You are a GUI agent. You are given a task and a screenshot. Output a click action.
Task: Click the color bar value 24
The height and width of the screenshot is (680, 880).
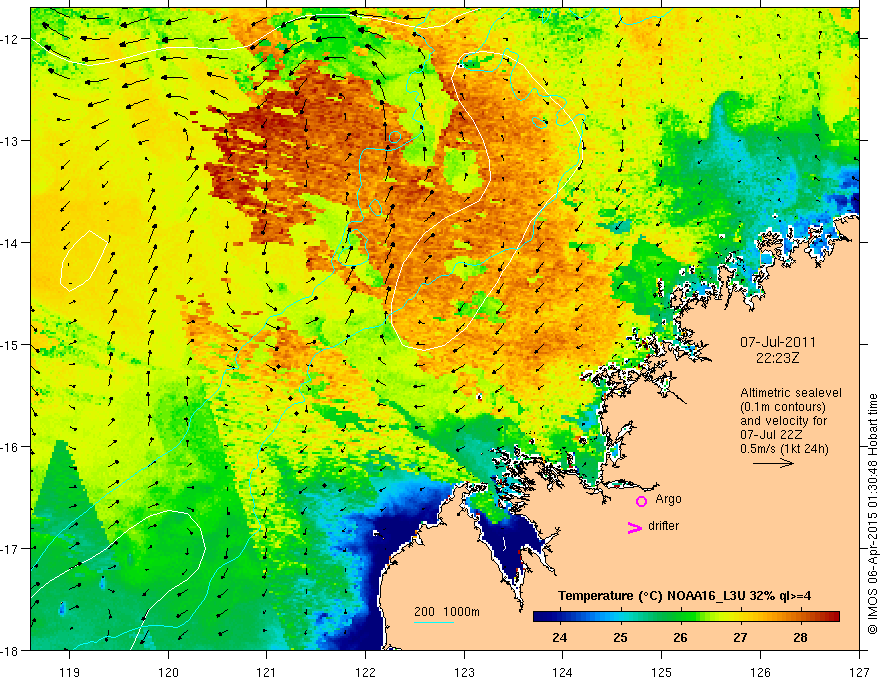[x=559, y=637]
